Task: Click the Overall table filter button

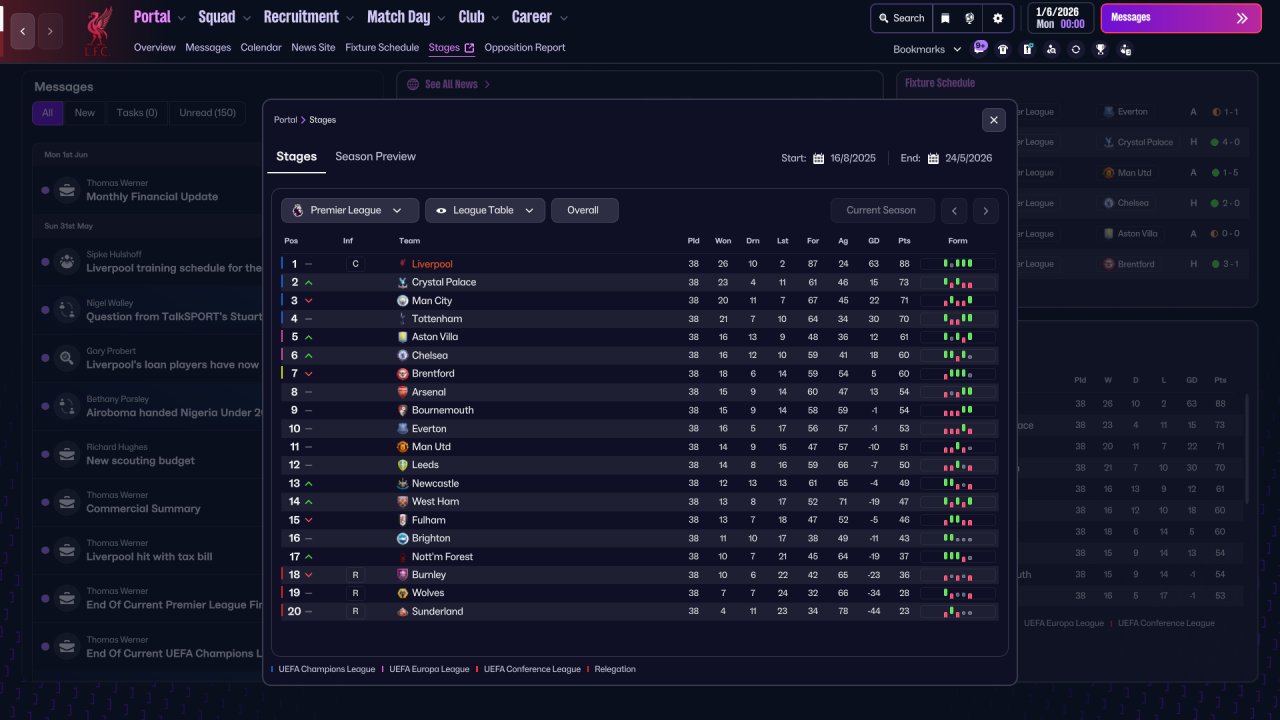Action: pyautogui.click(x=584, y=210)
